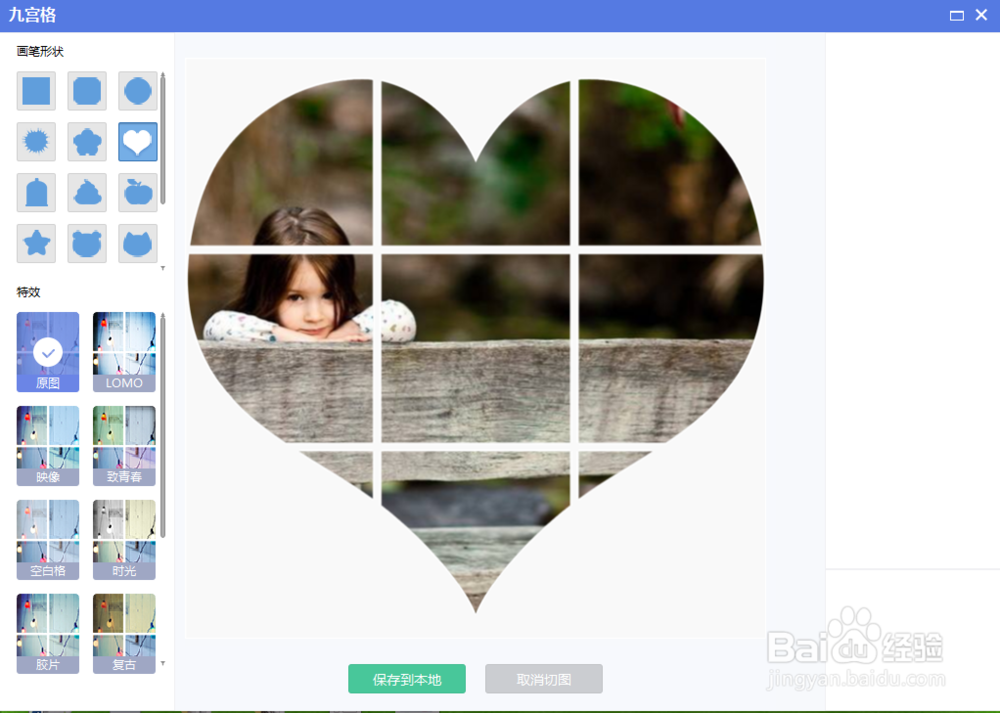Select the cat head brush shape
This screenshot has width=1000, height=713.
click(138, 243)
